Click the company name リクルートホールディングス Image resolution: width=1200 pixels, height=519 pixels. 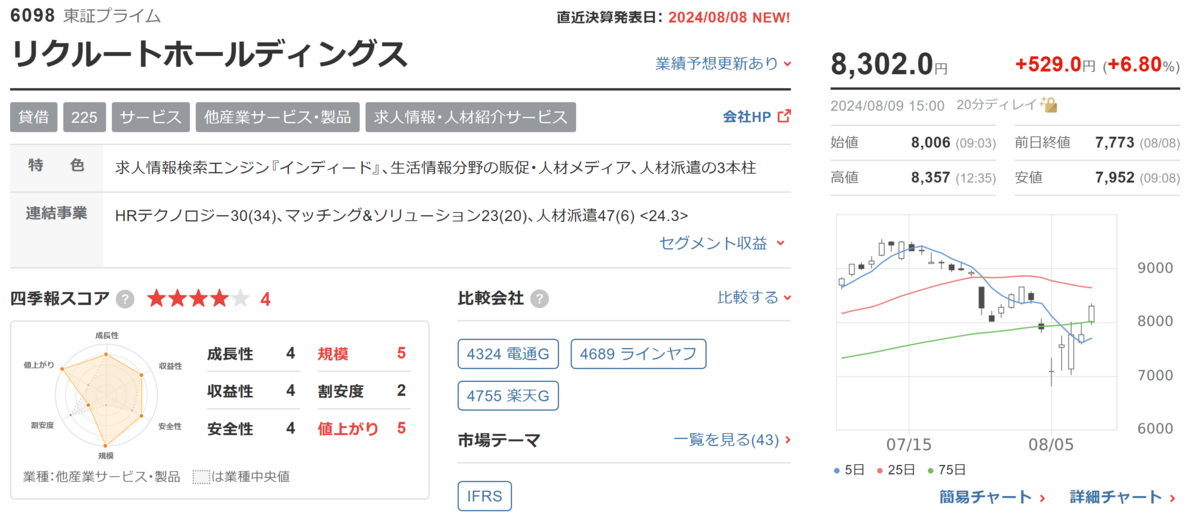coord(210,54)
